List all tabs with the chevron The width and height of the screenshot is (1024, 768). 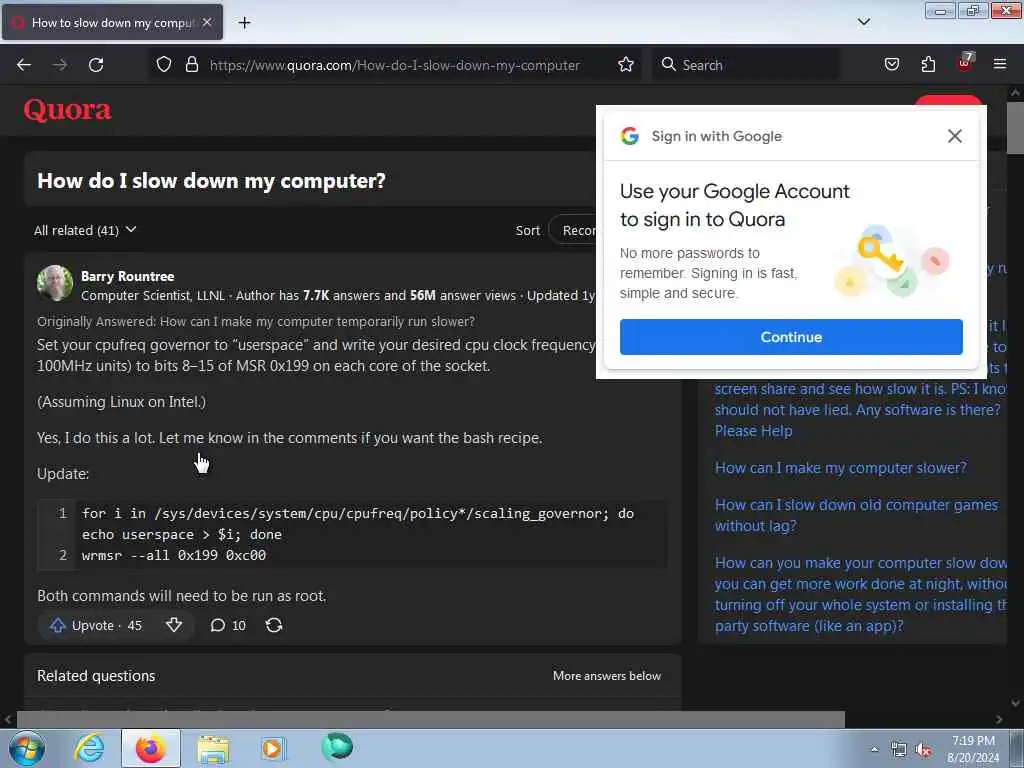click(863, 22)
